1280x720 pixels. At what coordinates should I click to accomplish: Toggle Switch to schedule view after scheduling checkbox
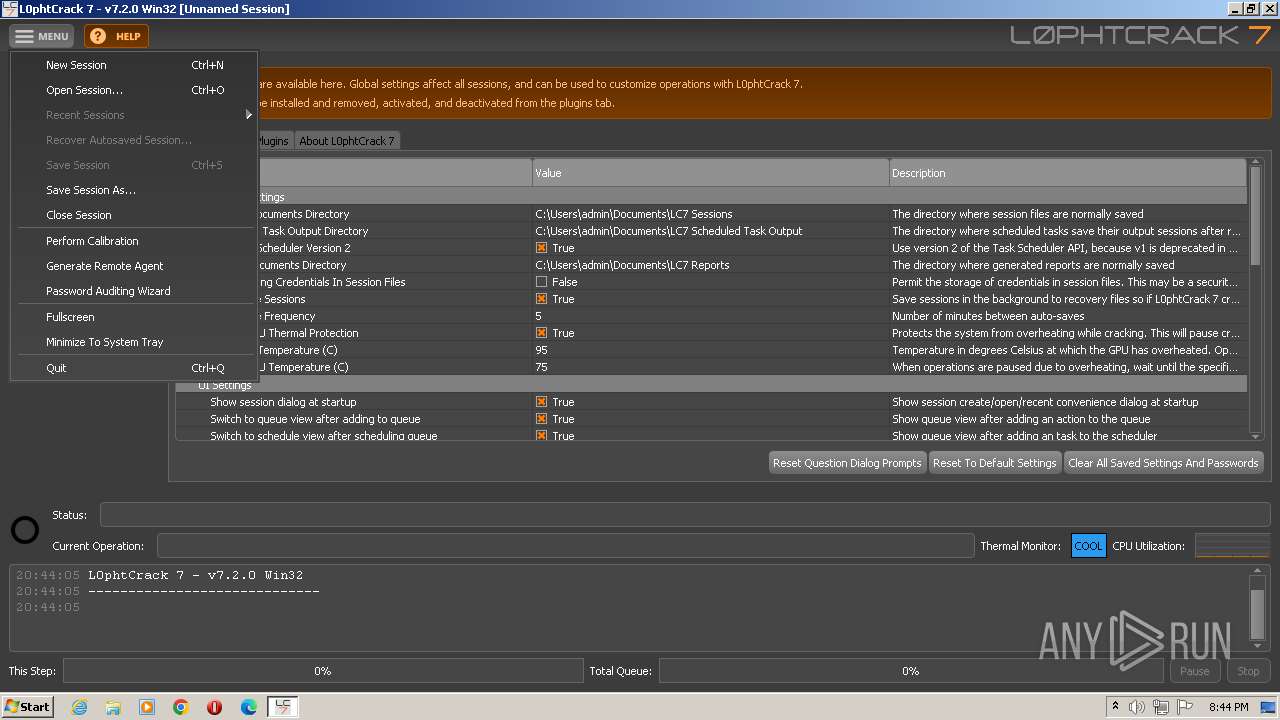point(541,436)
